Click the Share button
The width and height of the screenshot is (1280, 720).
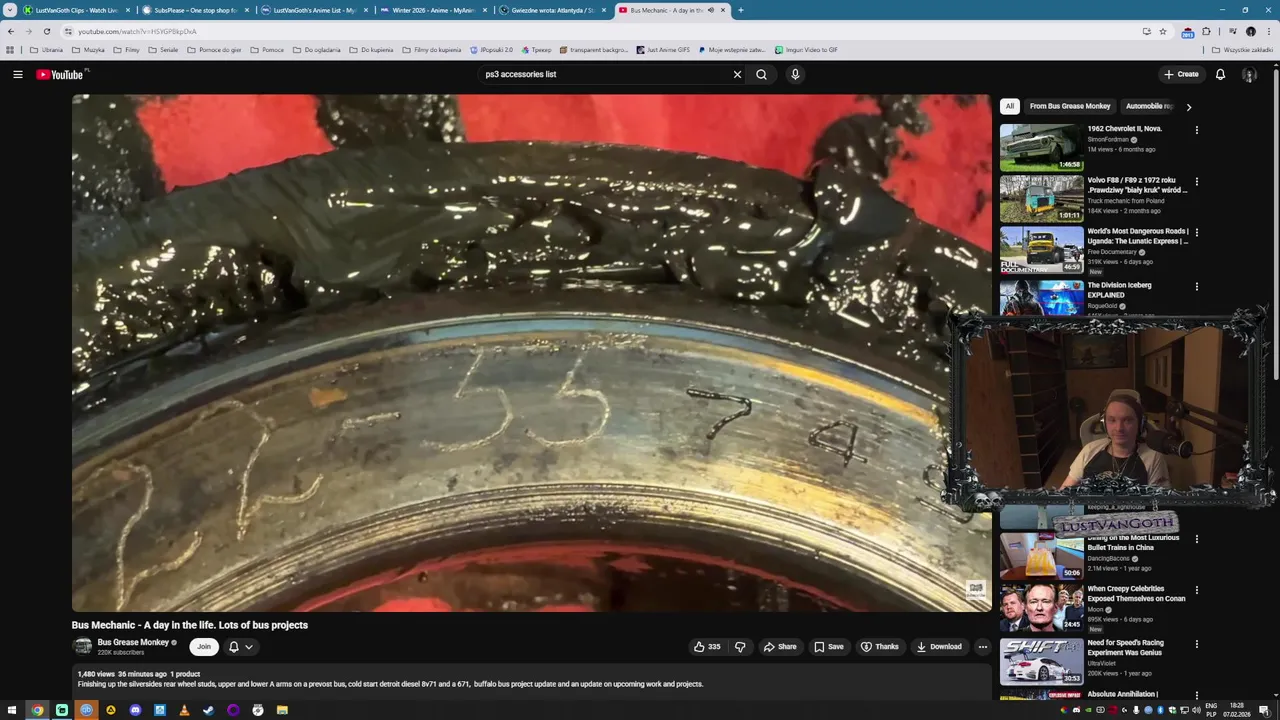780,646
